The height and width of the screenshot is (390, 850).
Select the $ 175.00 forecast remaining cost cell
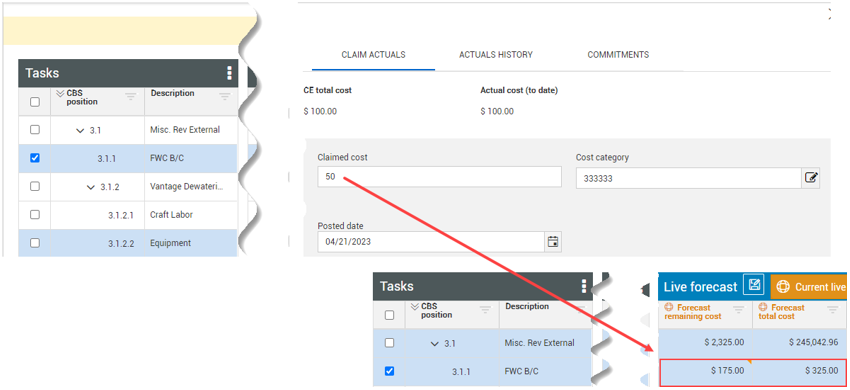pos(705,371)
